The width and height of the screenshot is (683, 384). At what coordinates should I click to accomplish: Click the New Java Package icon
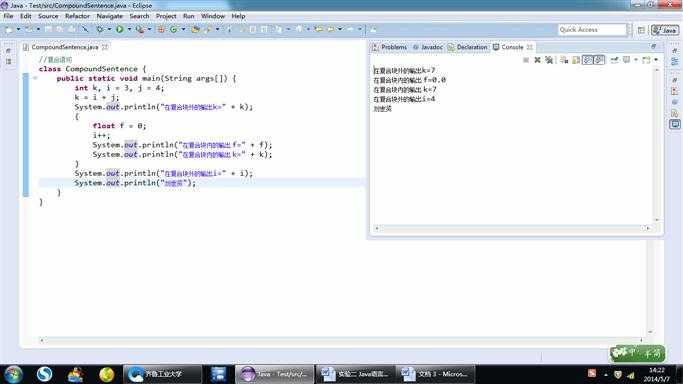161,29
